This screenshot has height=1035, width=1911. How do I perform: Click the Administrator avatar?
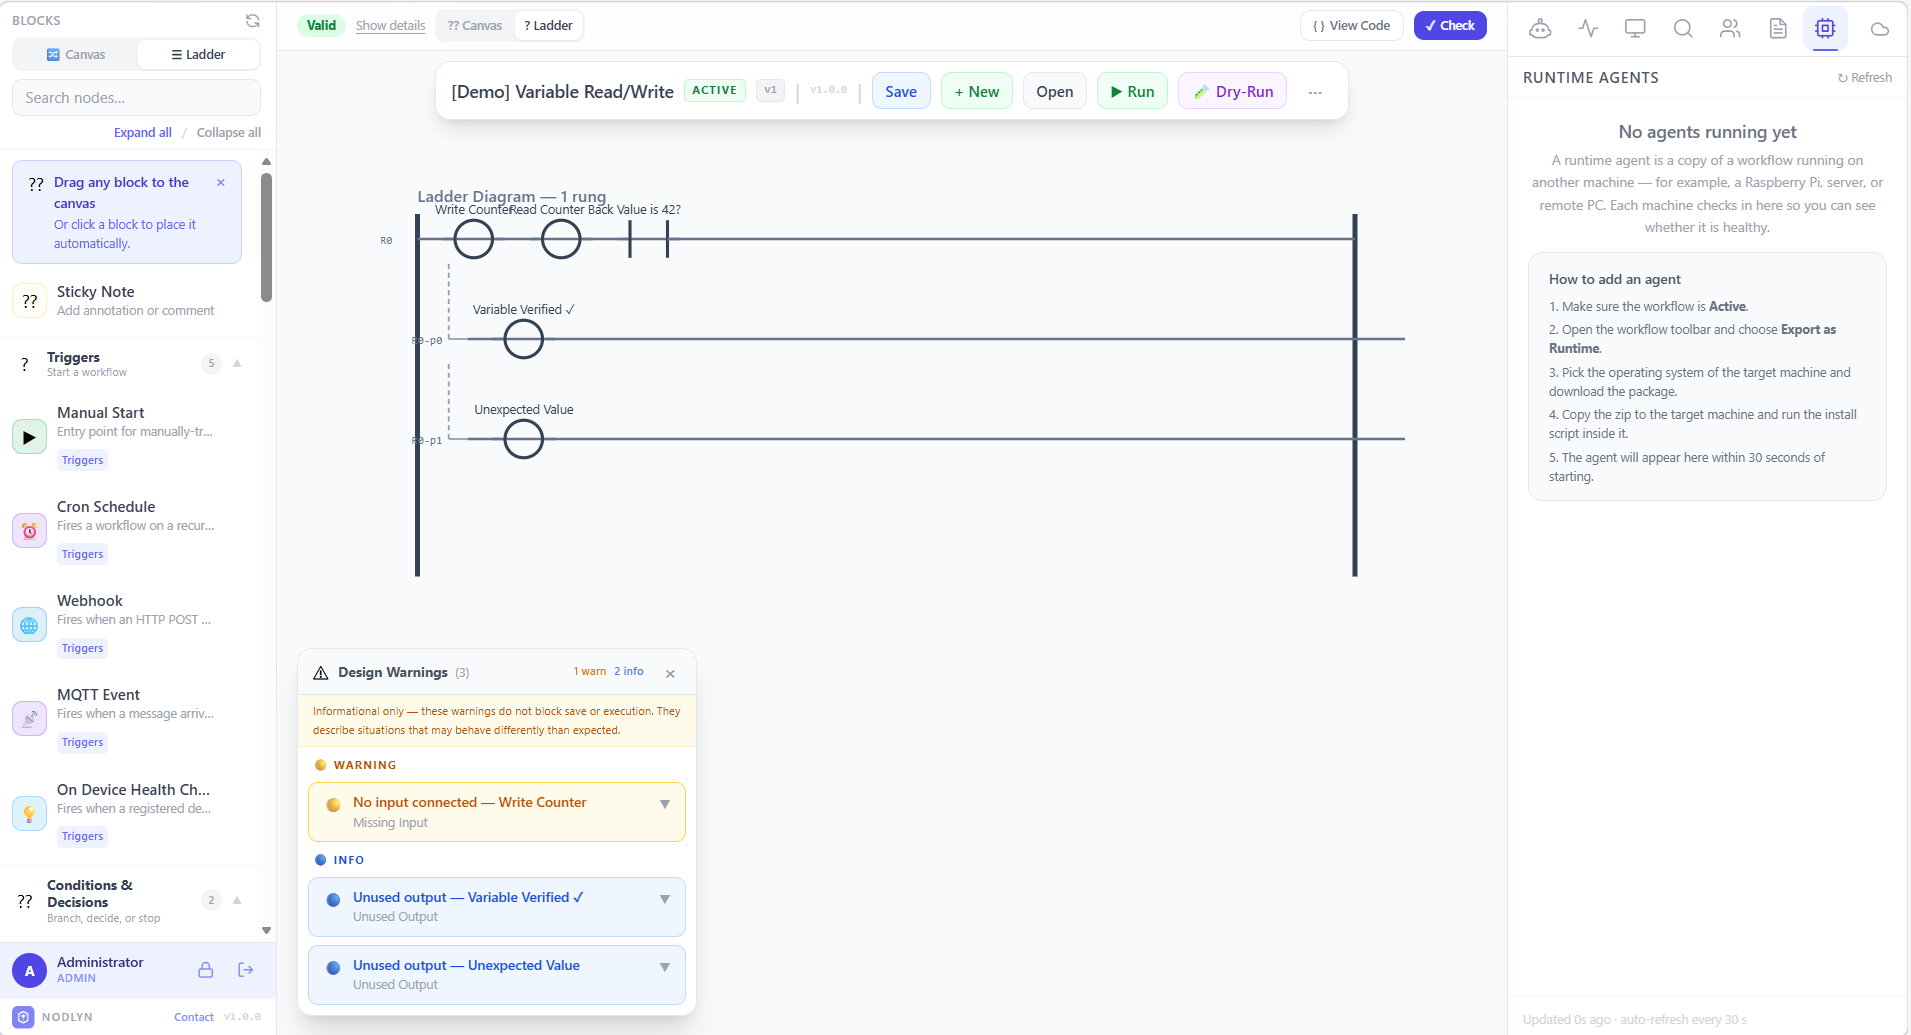[29, 970]
